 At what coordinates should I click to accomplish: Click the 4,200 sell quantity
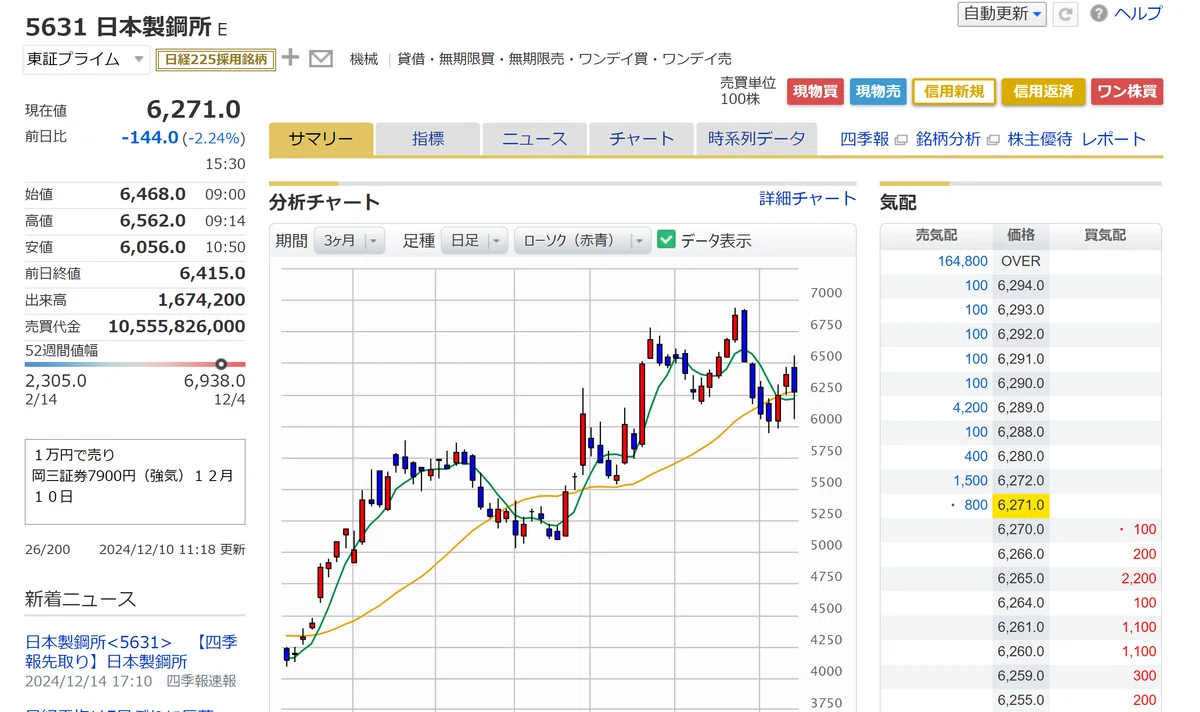pyautogui.click(x=970, y=408)
